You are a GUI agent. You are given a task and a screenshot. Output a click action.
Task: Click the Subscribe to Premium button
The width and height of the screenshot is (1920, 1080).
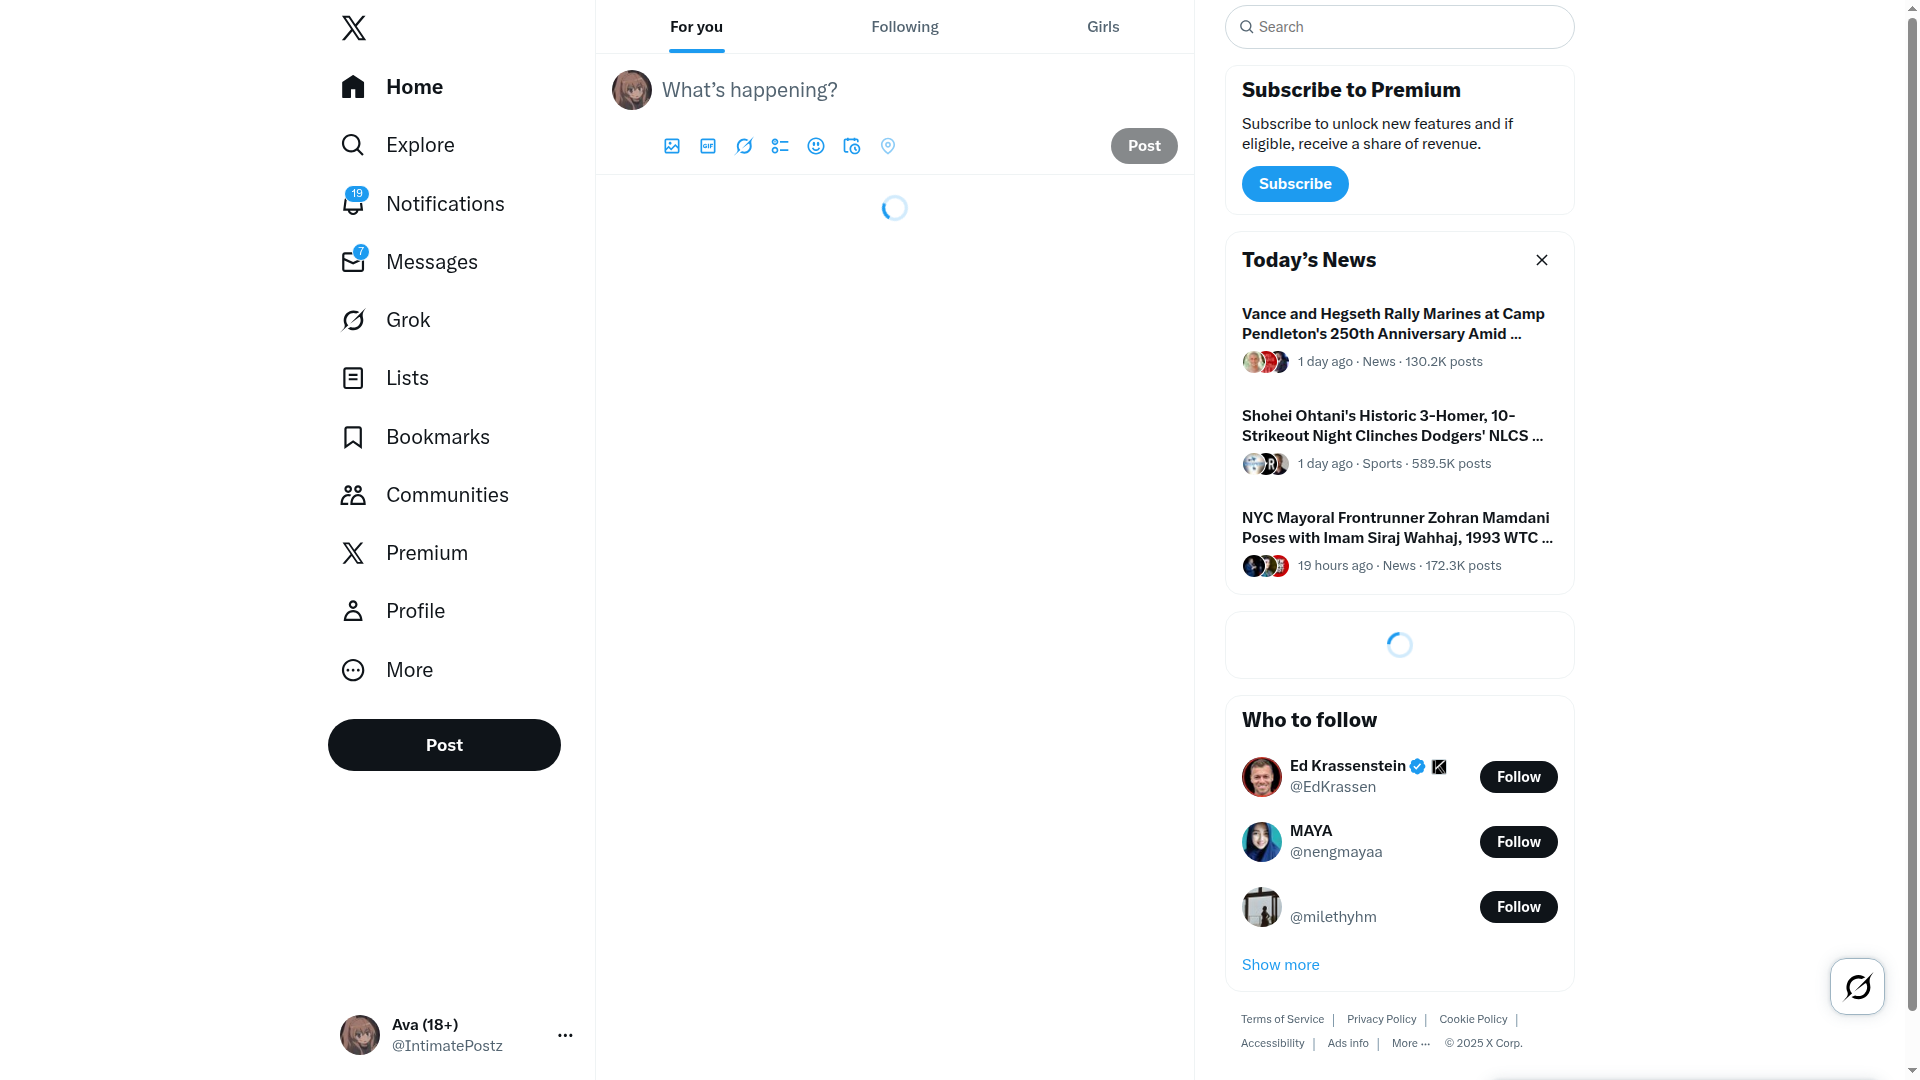pos(1295,184)
